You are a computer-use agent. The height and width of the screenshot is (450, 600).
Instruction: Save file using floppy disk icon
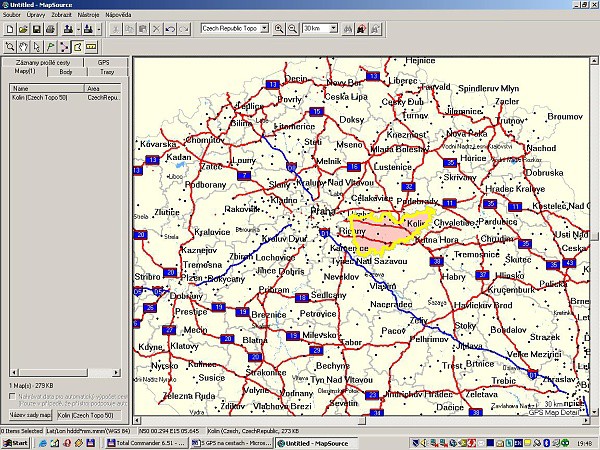[36, 29]
